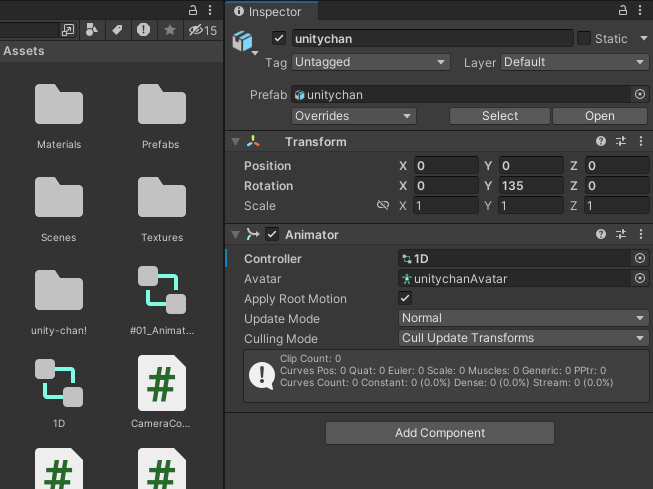Filter assets by type icon
Image resolution: width=653 pixels, height=489 pixels.
tap(92, 30)
